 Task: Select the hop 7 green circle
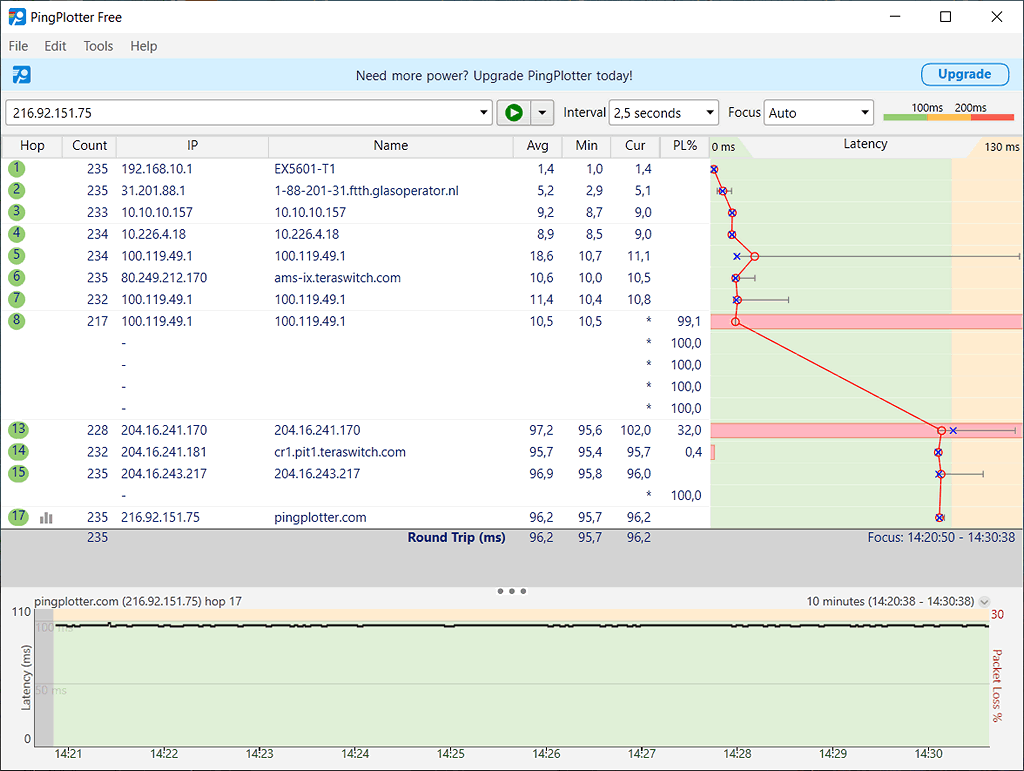tap(17, 299)
